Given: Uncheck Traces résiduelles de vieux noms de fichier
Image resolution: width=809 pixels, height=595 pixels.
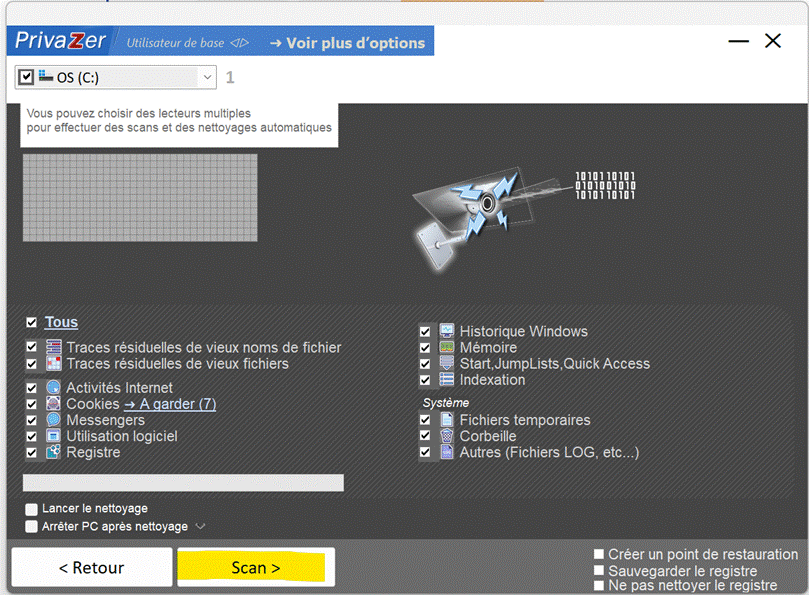Looking at the screenshot, I should click(31, 347).
